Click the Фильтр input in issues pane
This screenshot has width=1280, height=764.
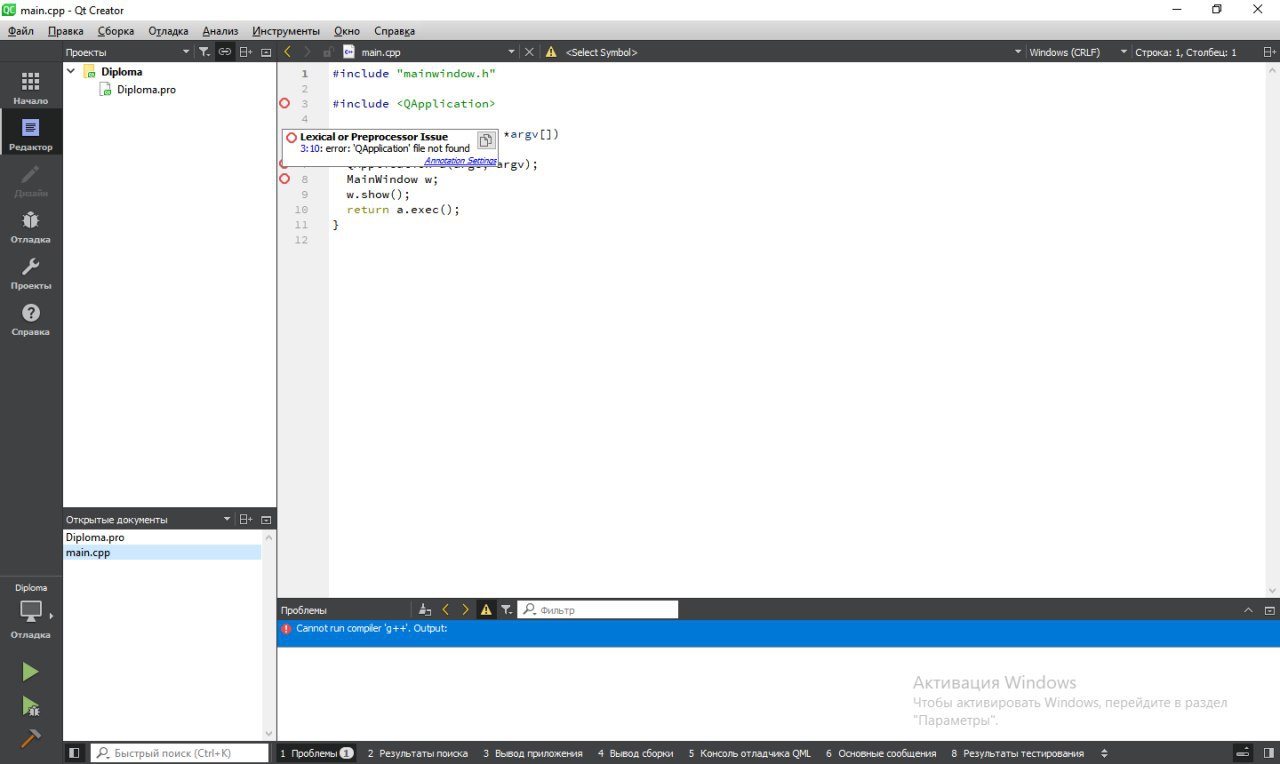tap(598, 610)
